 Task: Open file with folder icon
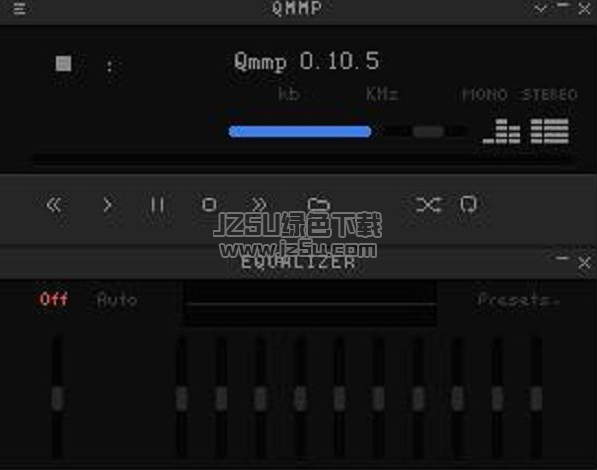(318, 204)
